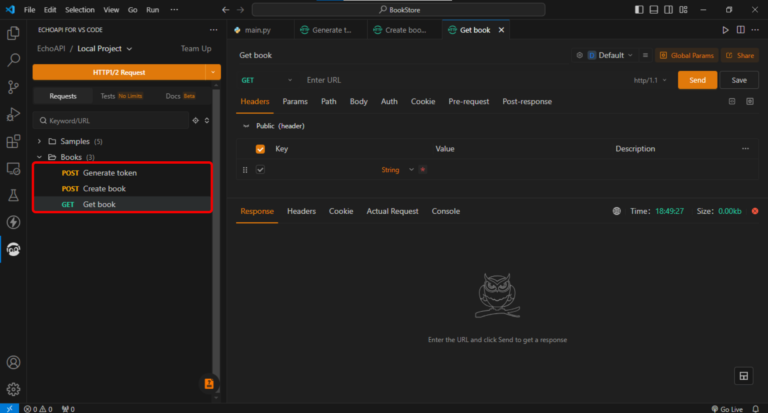The image size is (768, 413).
Task: Toggle the checkbox in the empty header row
Action: click(260, 170)
